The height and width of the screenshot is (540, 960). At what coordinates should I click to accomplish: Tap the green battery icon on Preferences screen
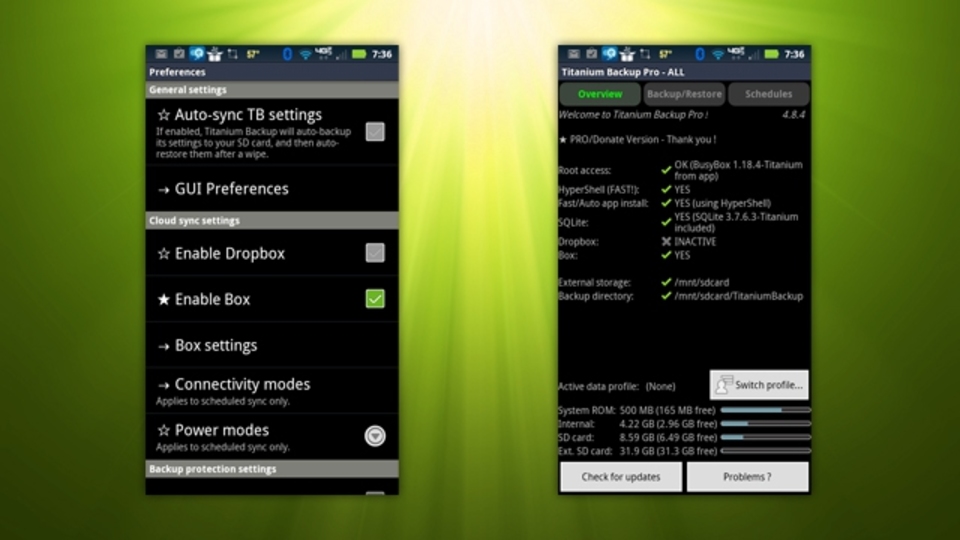click(x=359, y=54)
